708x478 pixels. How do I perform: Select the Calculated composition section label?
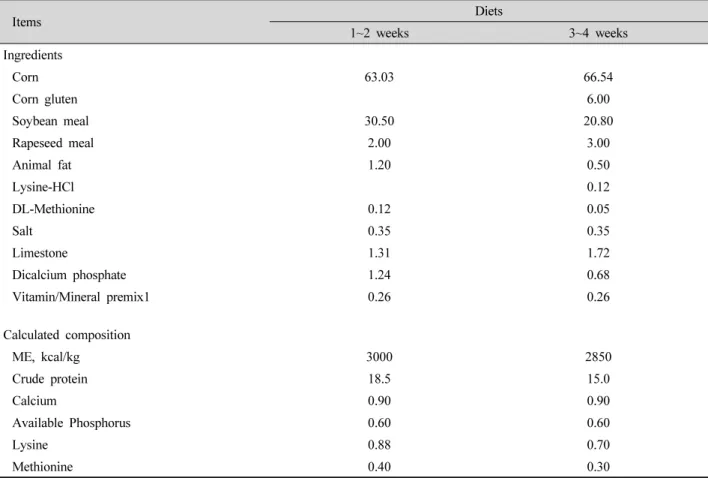67,335
